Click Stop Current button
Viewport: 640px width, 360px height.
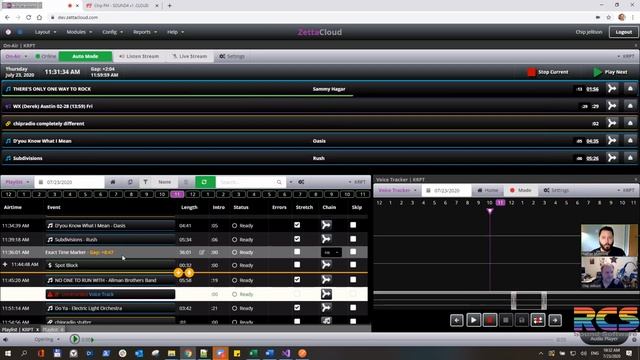click(548, 72)
